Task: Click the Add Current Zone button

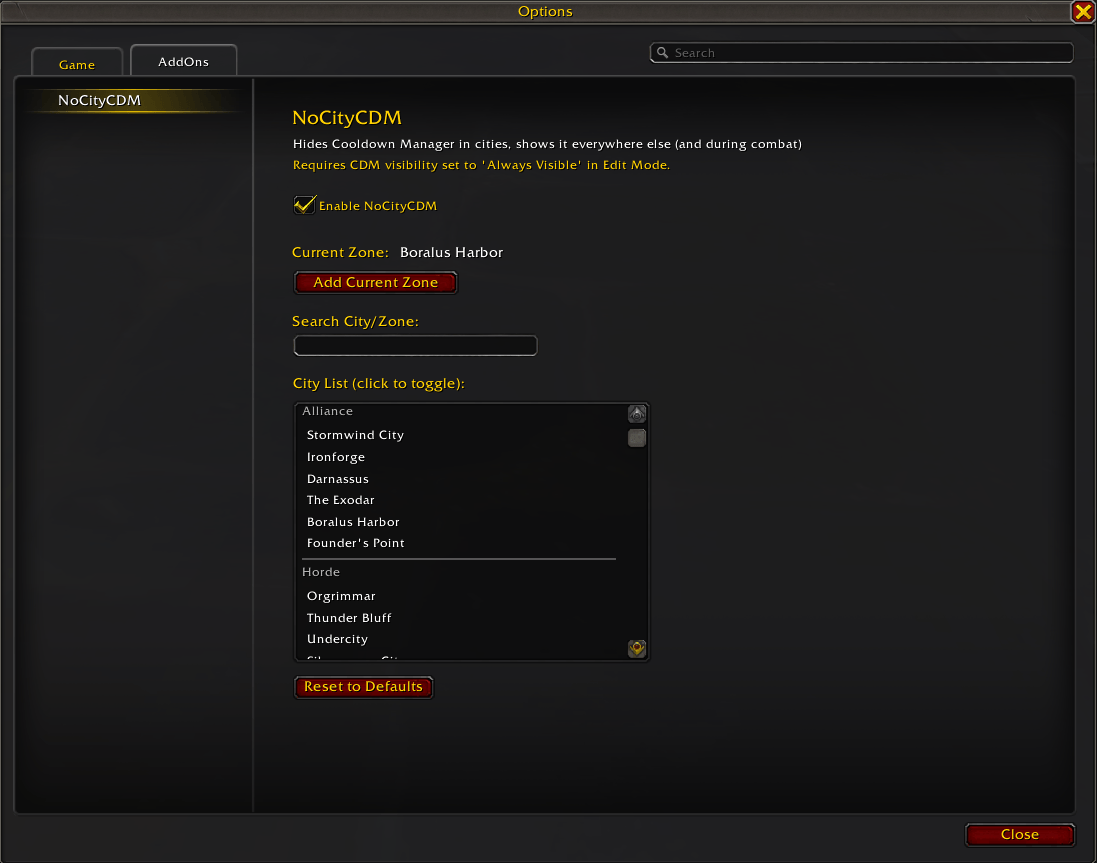Action: point(376,283)
